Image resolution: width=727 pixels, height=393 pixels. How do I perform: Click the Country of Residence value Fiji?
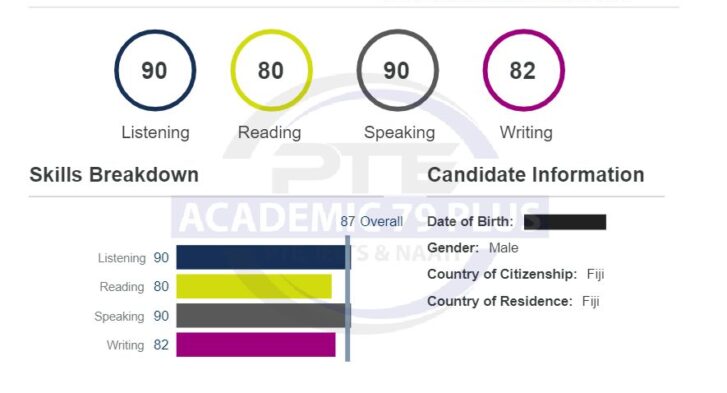click(x=591, y=301)
